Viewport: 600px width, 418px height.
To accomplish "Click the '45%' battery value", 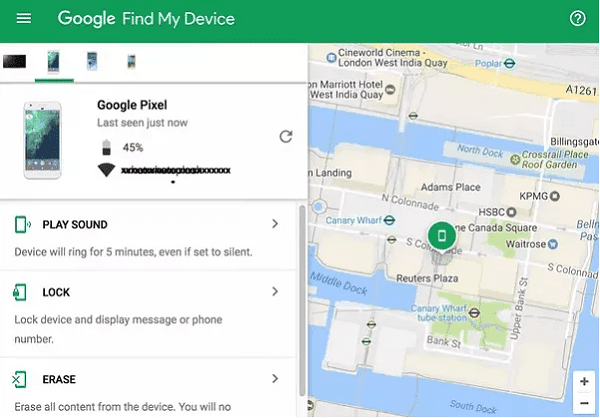I will pyautogui.click(x=133, y=147).
